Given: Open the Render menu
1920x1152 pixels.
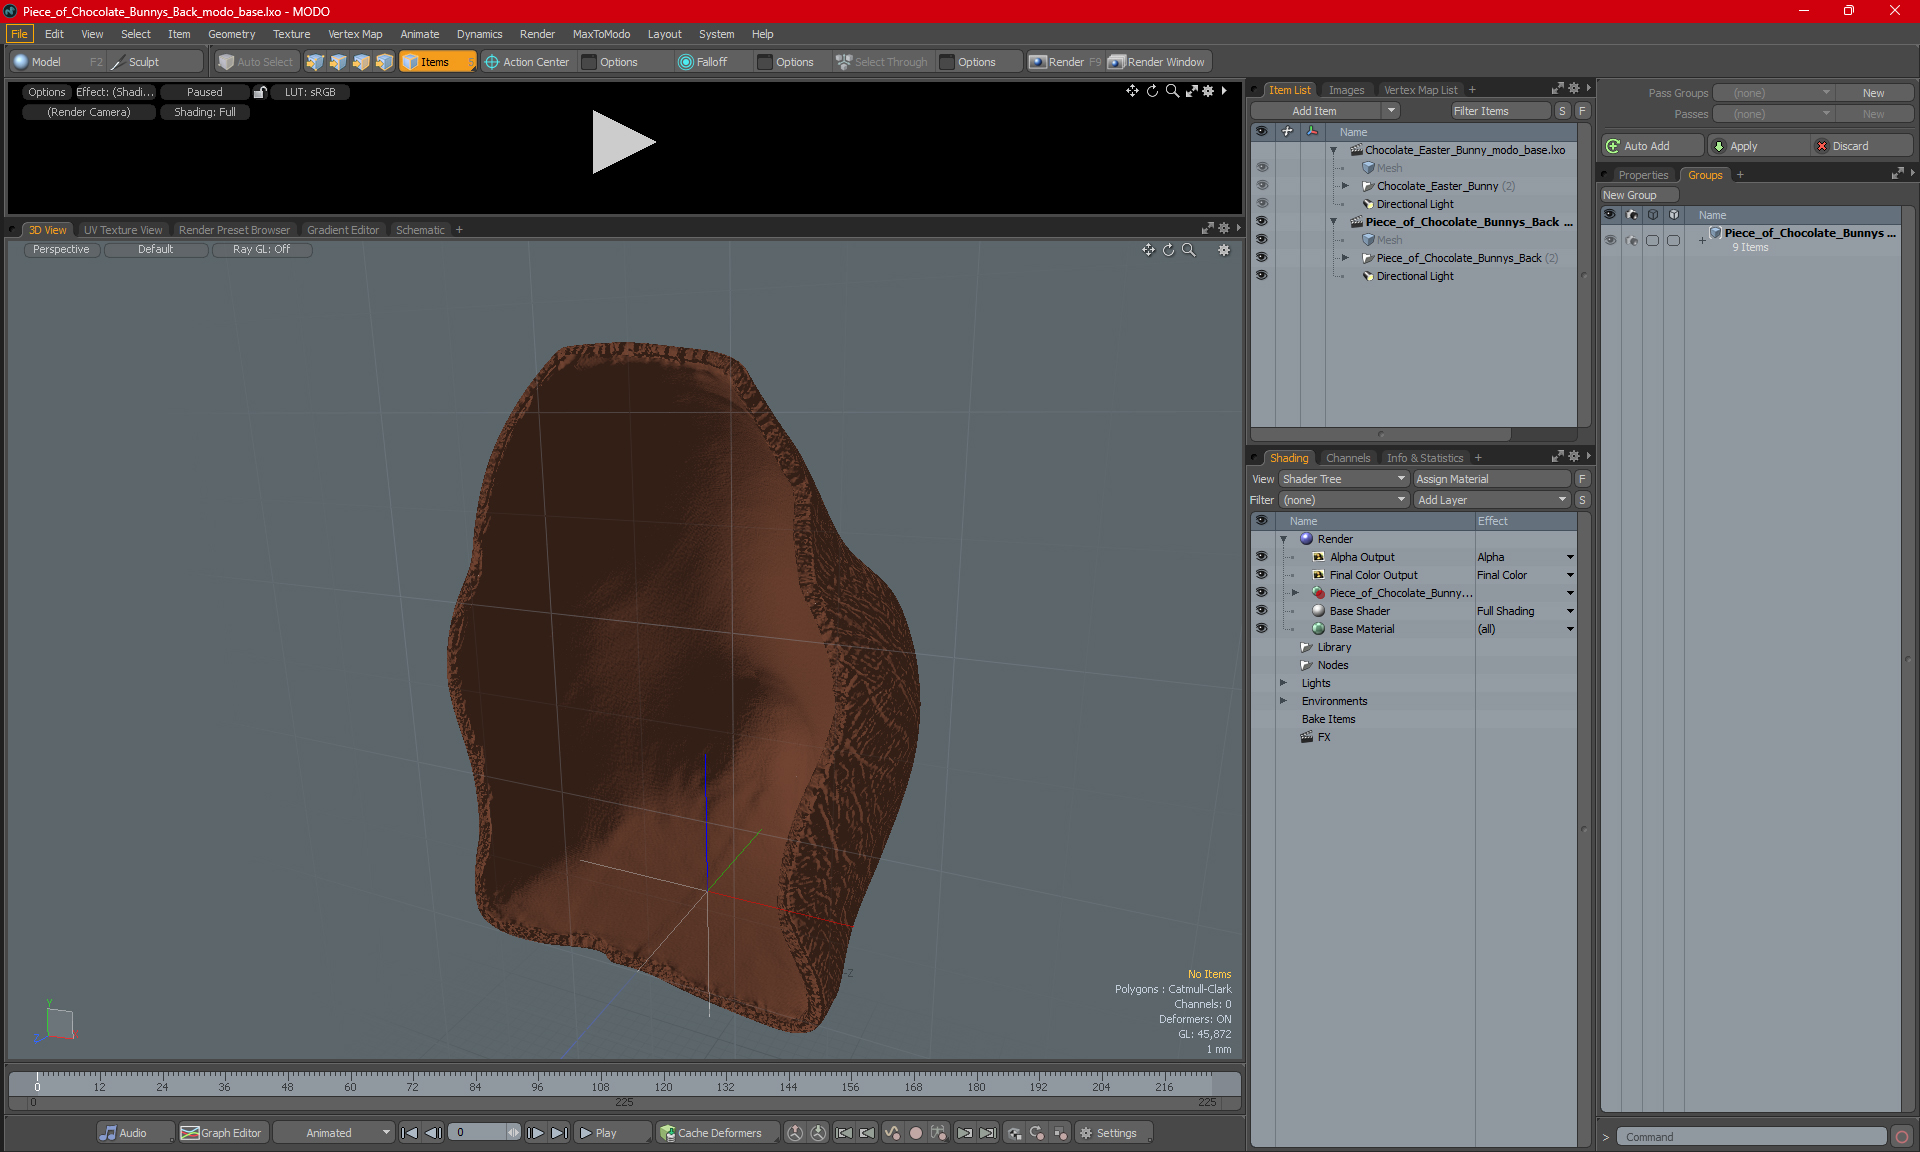Looking at the screenshot, I should coord(537,34).
